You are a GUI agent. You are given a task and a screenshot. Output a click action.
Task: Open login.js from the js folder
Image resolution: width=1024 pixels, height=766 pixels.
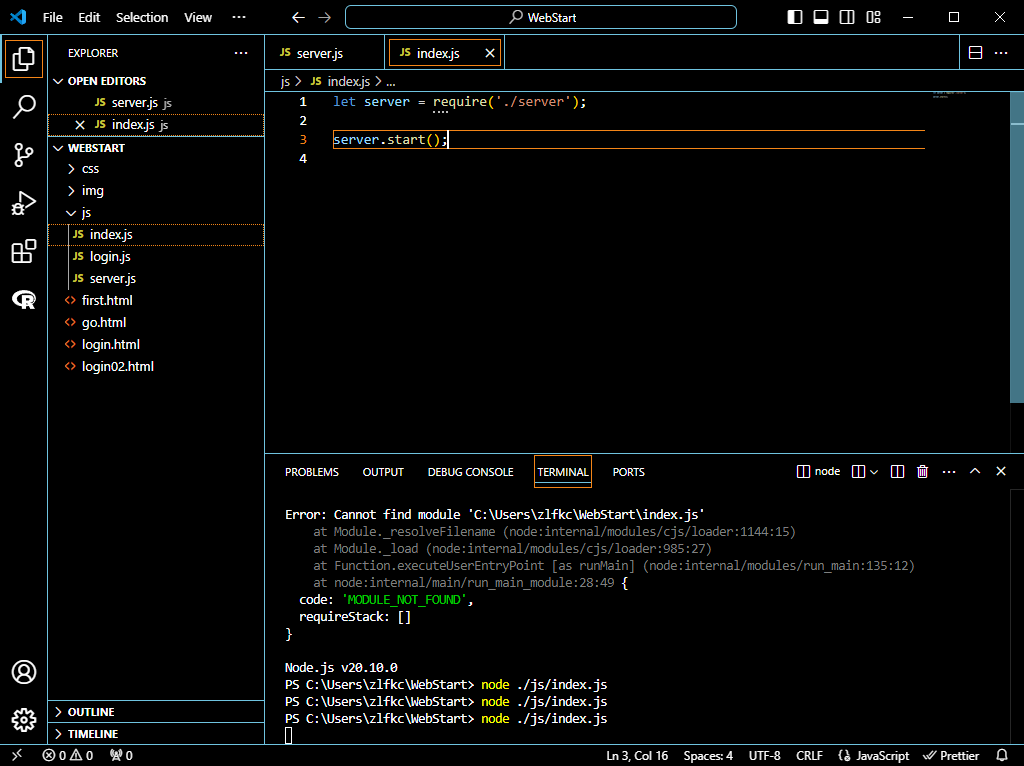click(x=156, y=257)
